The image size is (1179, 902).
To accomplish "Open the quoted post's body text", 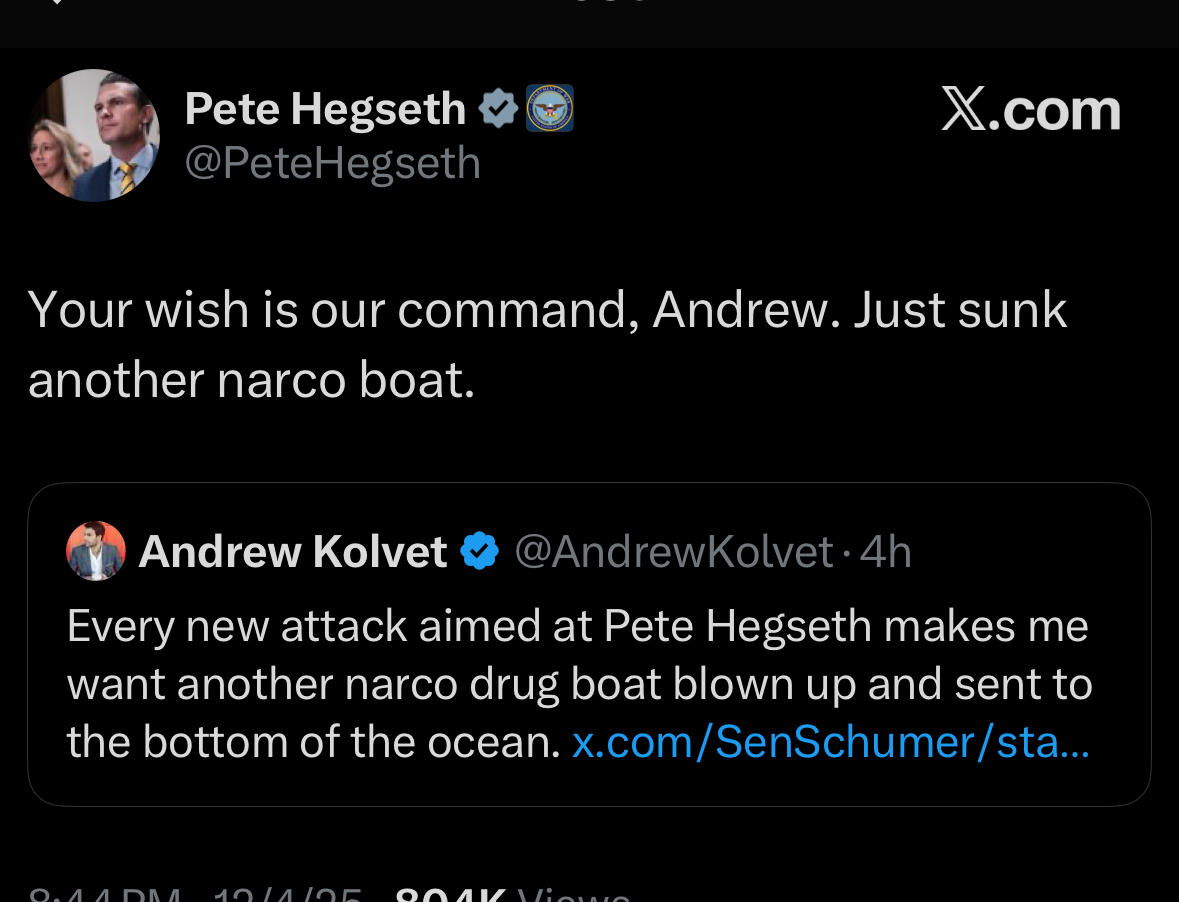I will click(x=578, y=684).
